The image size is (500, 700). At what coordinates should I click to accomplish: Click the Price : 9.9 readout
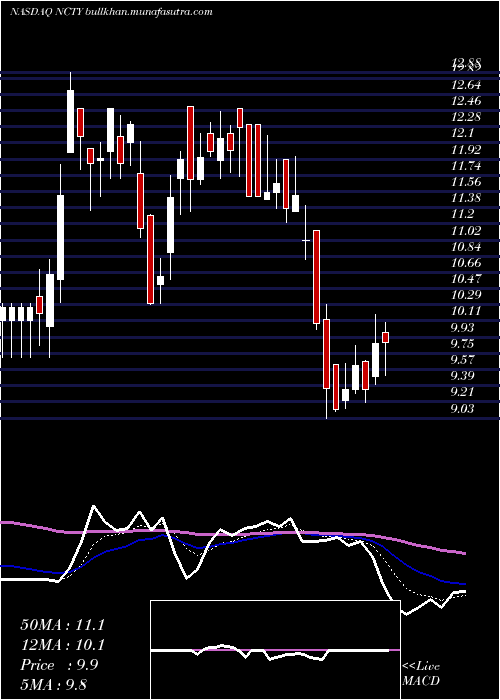point(59,665)
